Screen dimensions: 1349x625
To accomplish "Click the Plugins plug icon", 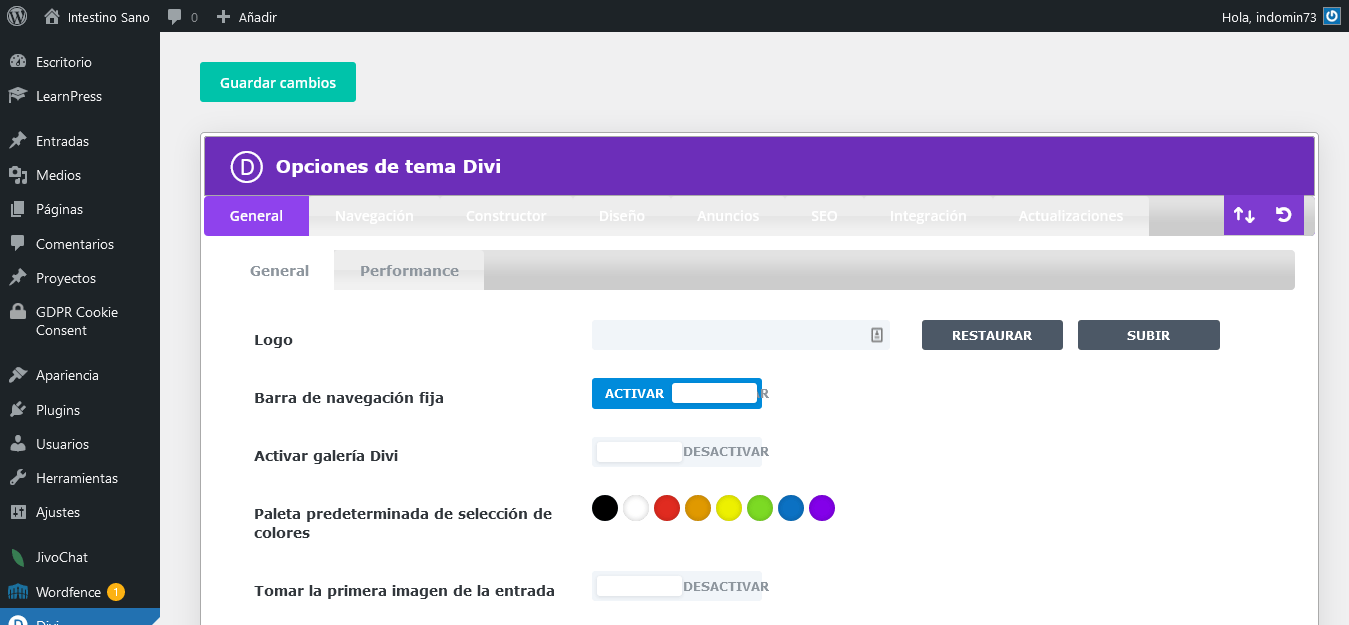I will tap(18, 410).
